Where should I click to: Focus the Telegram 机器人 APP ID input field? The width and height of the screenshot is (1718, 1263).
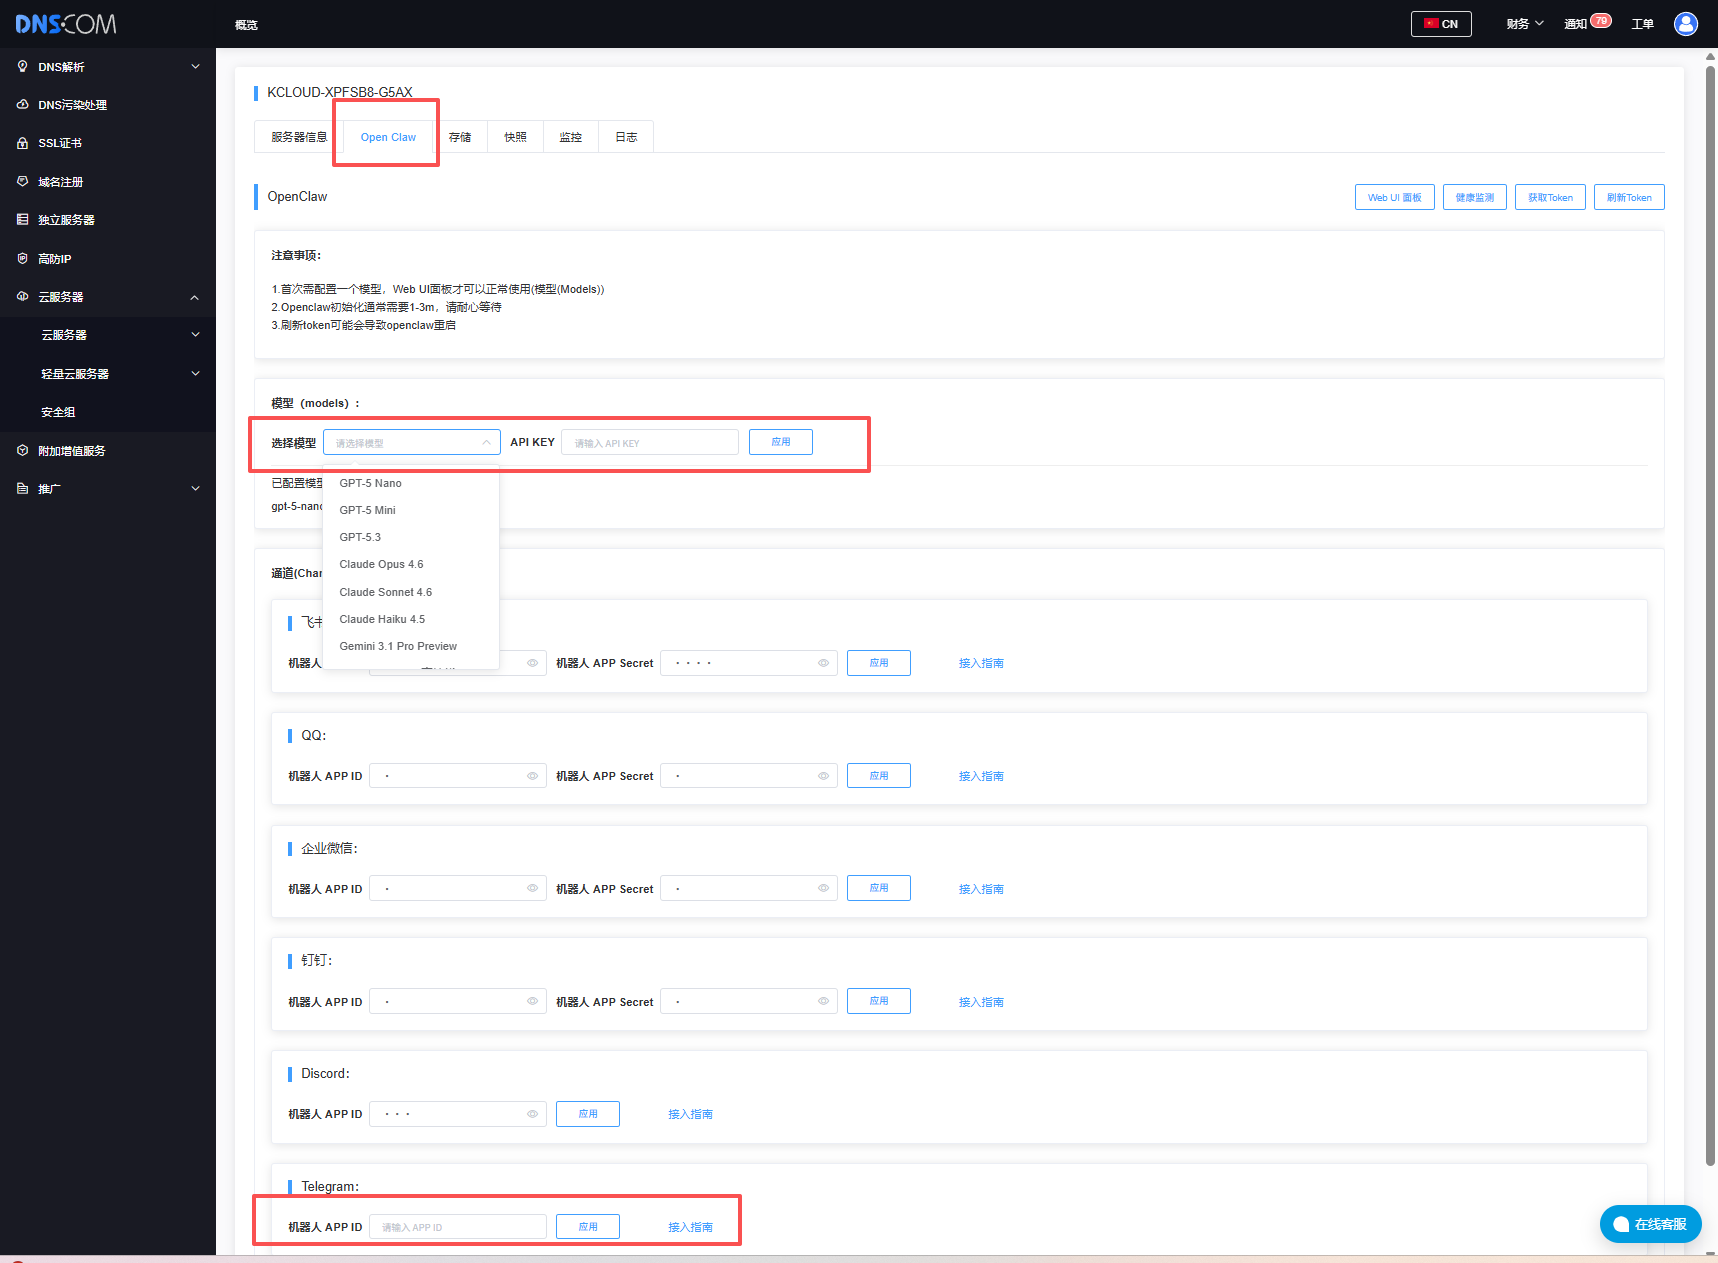458,1227
